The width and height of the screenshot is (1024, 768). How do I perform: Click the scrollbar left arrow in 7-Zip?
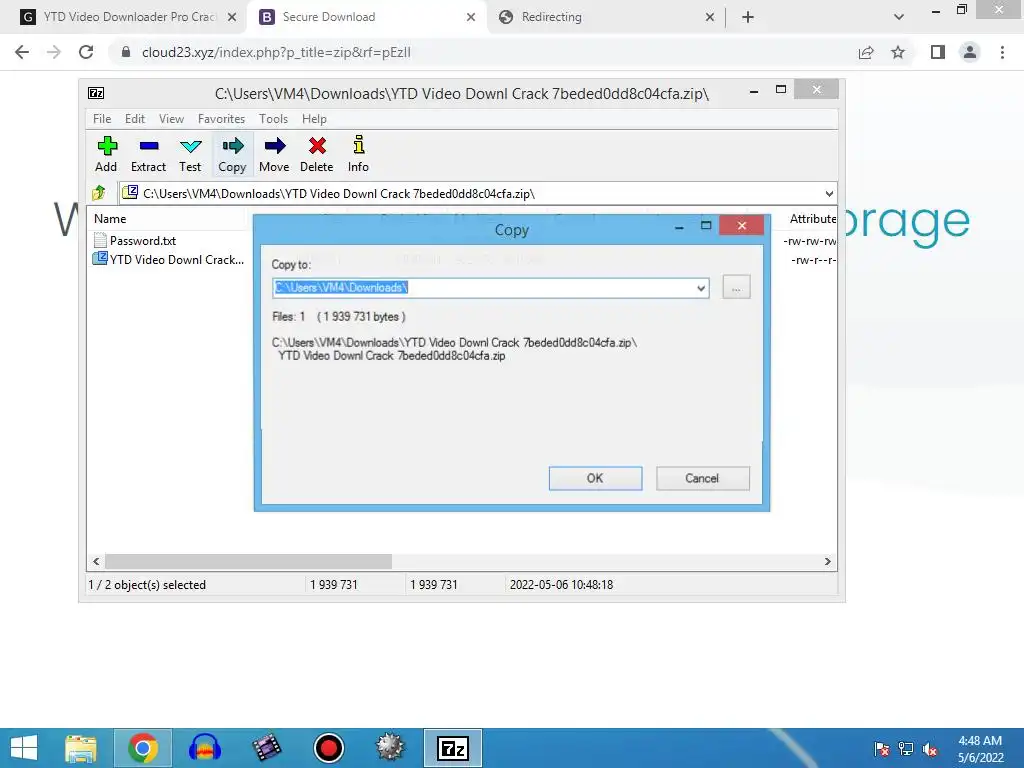tap(97, 562)
